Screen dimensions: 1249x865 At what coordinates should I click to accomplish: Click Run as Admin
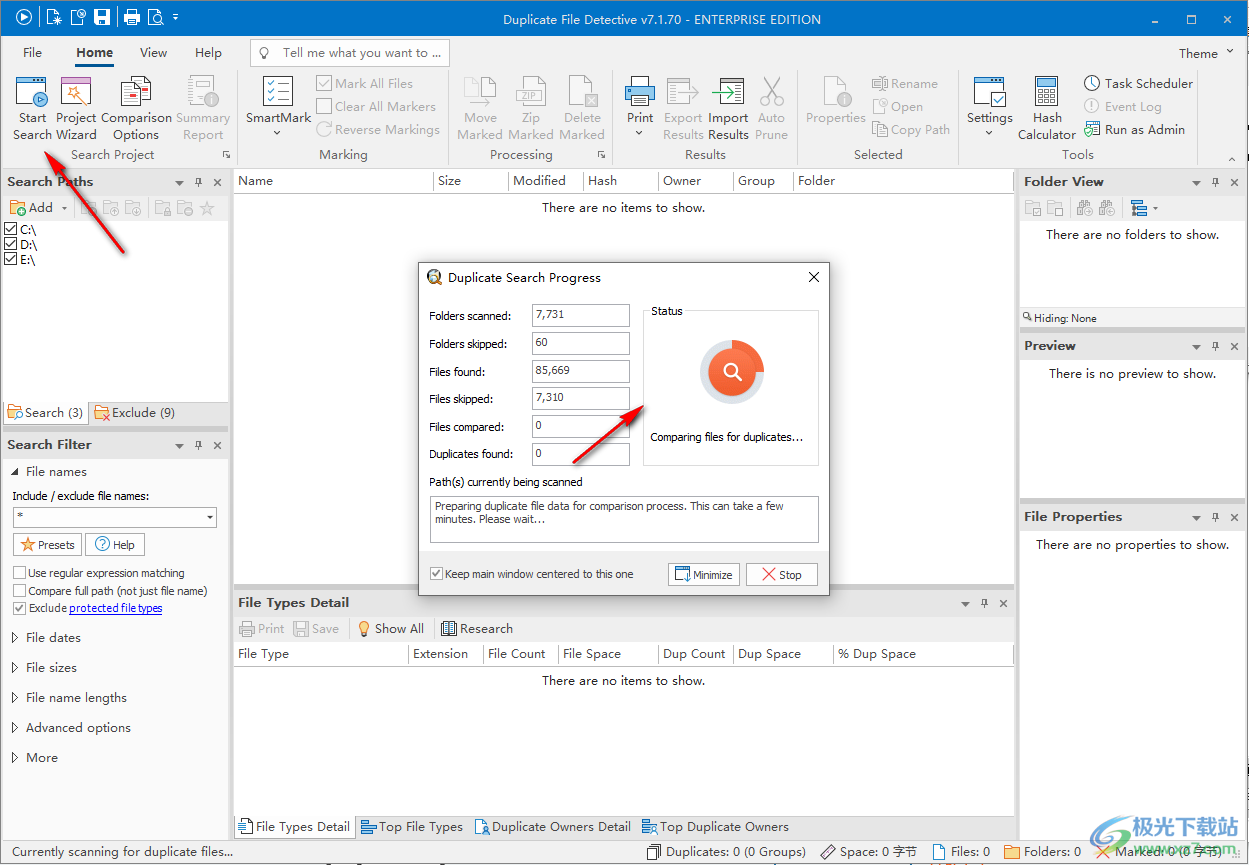(1135, 129)
